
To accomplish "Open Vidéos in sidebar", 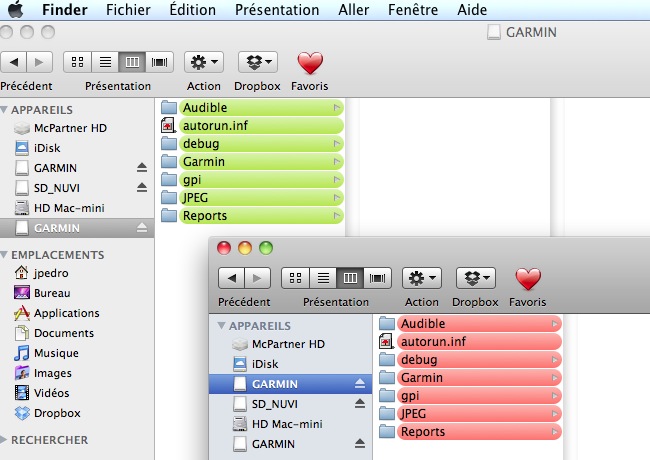I will click(x=77, y=393).
